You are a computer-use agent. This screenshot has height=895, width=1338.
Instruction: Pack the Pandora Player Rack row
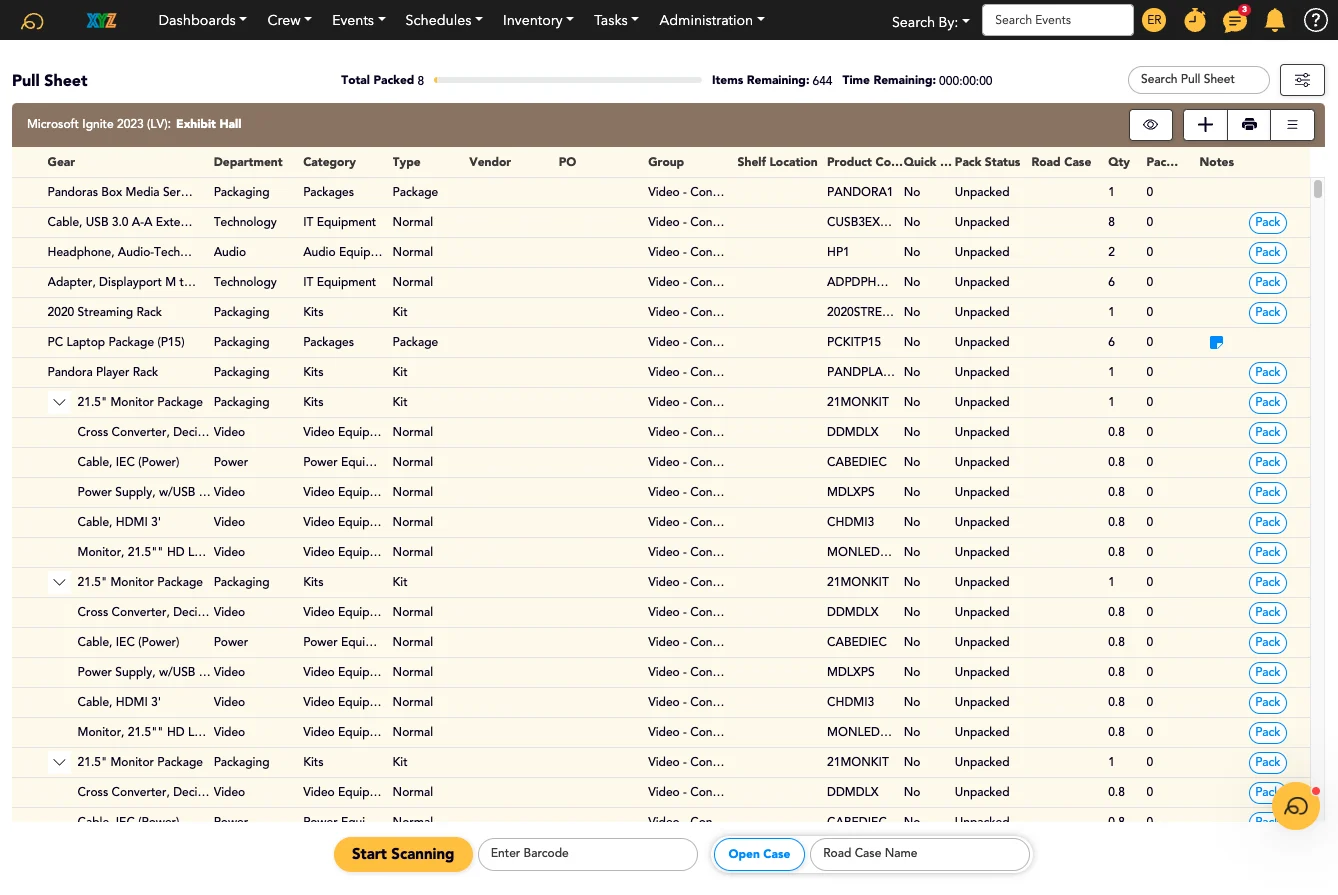pos(1267,372)
